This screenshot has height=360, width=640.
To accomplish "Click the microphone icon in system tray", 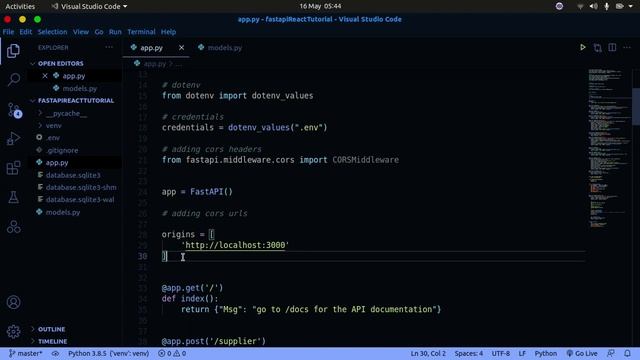I will 607,6.
